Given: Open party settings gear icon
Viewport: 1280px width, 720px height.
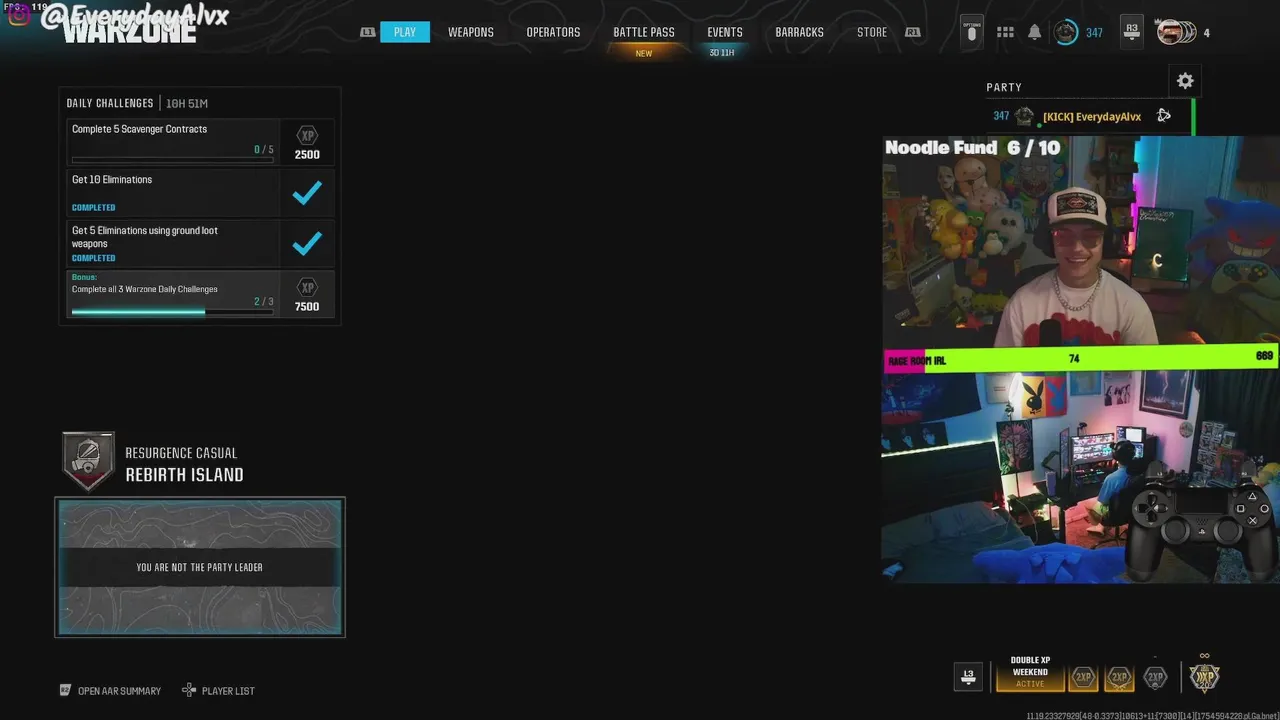Looking at the screenshot, I should [x=1185, y=81].
